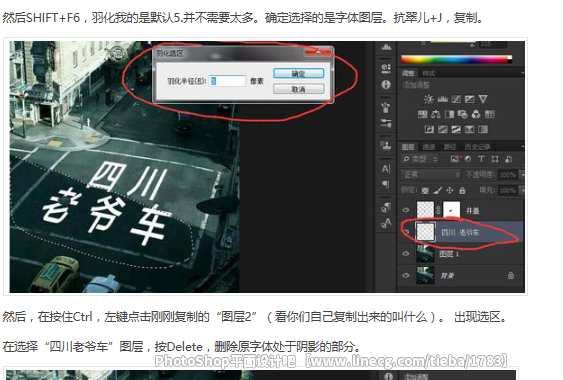Open the Brush Presets panel icon
Image resolution: width=563 pixels, height=380 pixels.
tap(386, 107)
